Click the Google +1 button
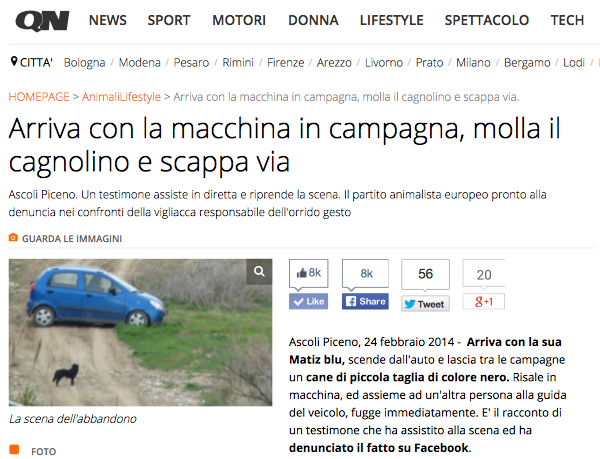Image resolution: width=600 pixels, height=459 pixels. (x=484, y=301)
